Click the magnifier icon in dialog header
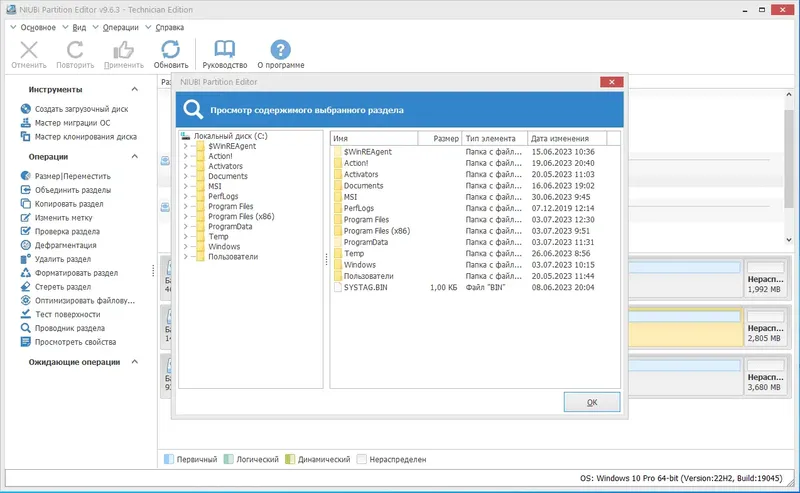Image resolution: width=800 pixels, height=493 pixels. pos(193,109)
